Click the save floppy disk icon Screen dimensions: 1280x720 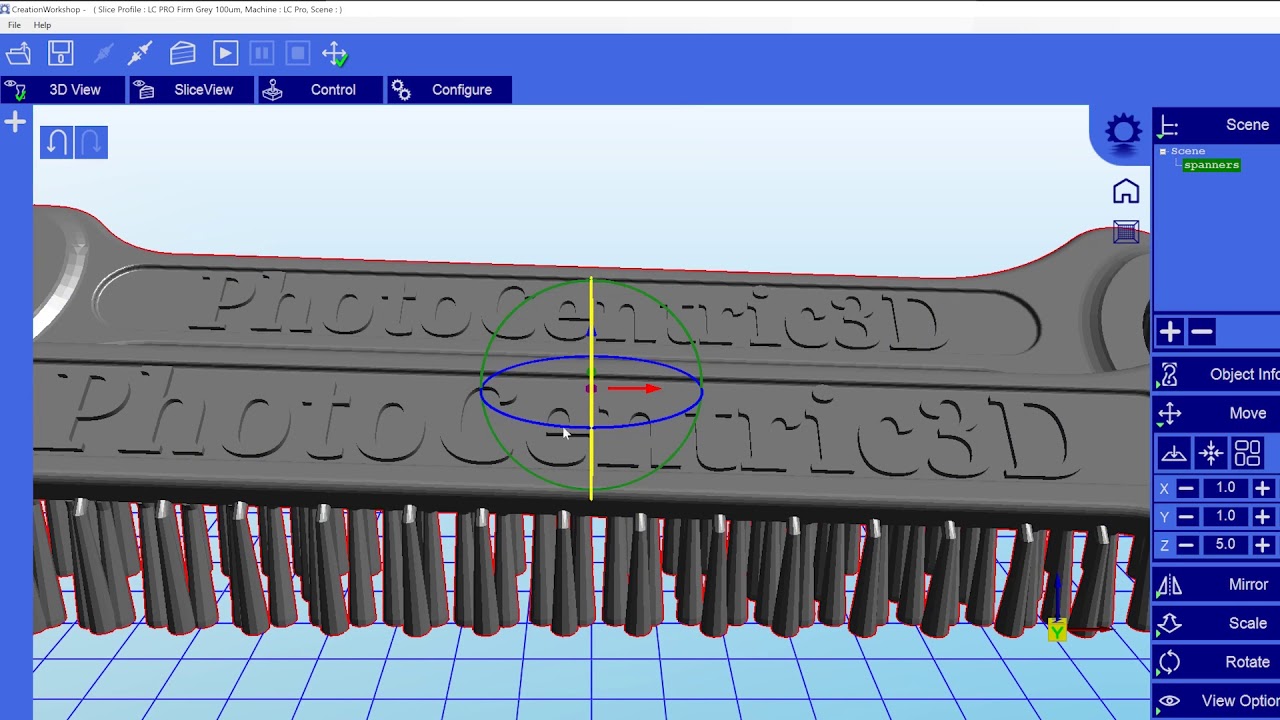pos(61,54)
